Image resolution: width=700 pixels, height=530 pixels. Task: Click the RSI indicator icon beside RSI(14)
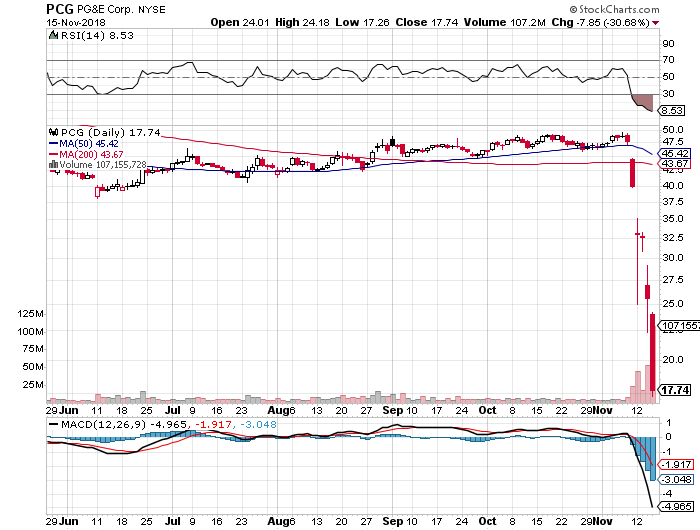coord(53,35)
